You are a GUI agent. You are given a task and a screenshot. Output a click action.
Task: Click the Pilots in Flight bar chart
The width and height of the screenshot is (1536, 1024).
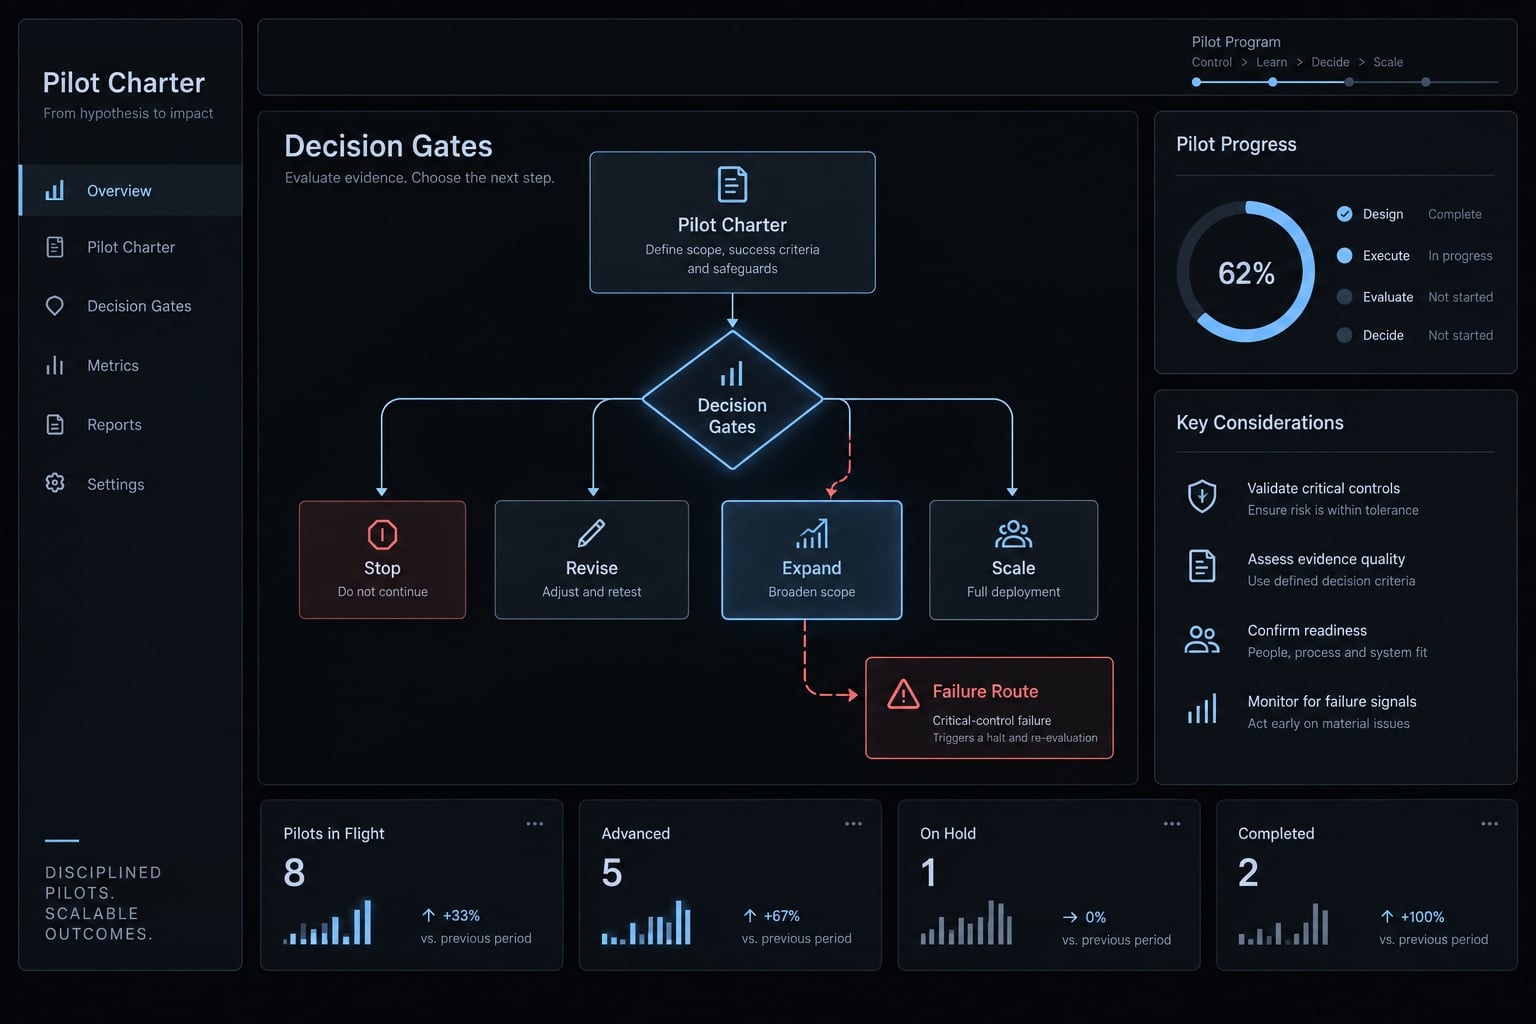pyautogui.click(x=328, y=922)
